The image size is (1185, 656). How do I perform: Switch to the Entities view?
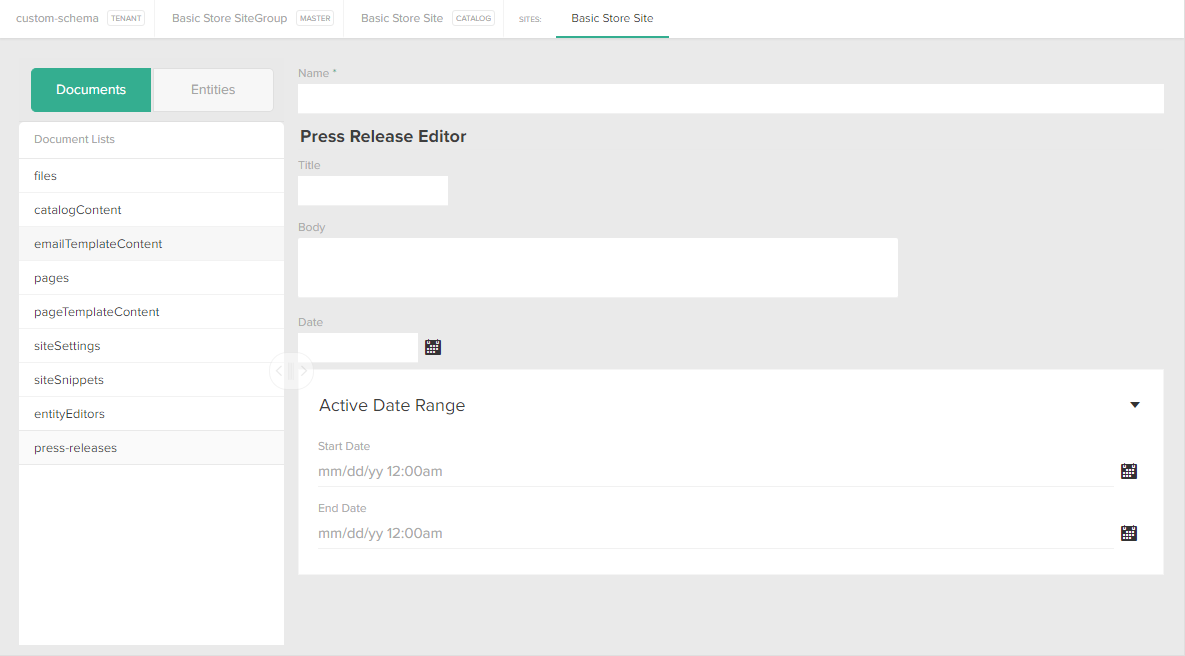(212, 89)
